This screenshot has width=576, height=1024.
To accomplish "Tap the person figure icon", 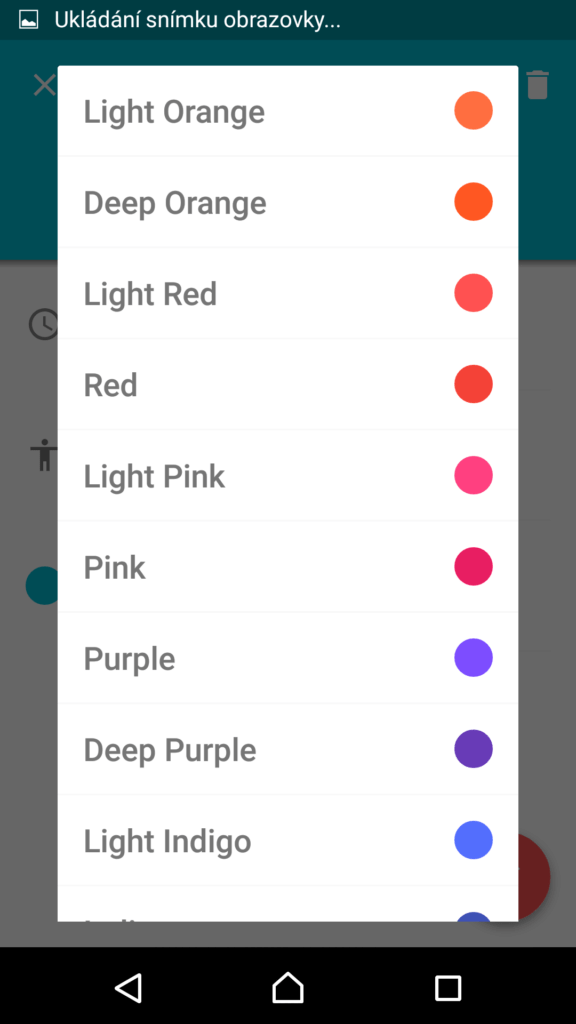I will [44, 455].
